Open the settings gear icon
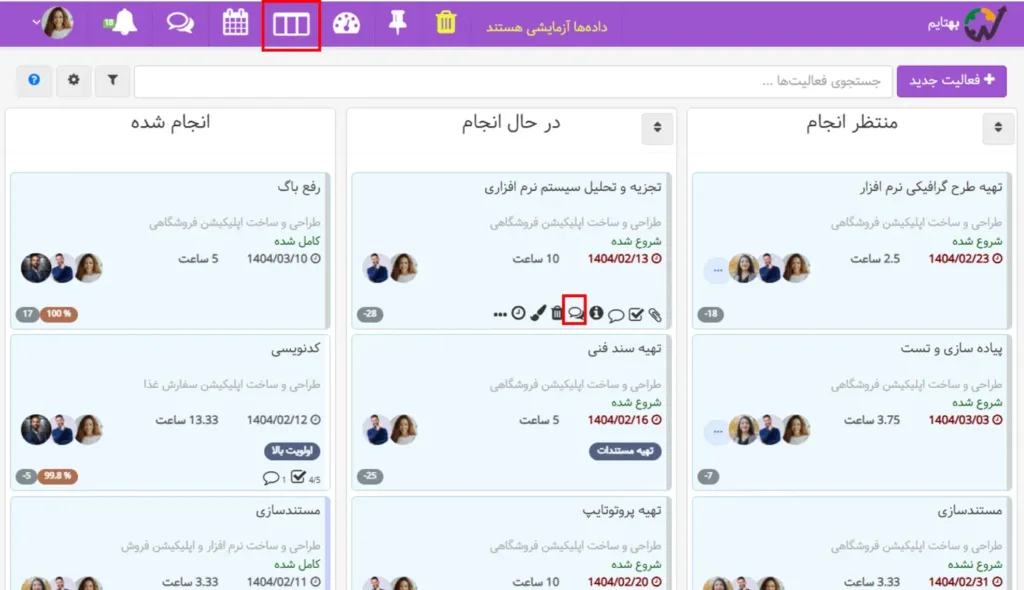 pyautogui.click(x=73, y=81)
